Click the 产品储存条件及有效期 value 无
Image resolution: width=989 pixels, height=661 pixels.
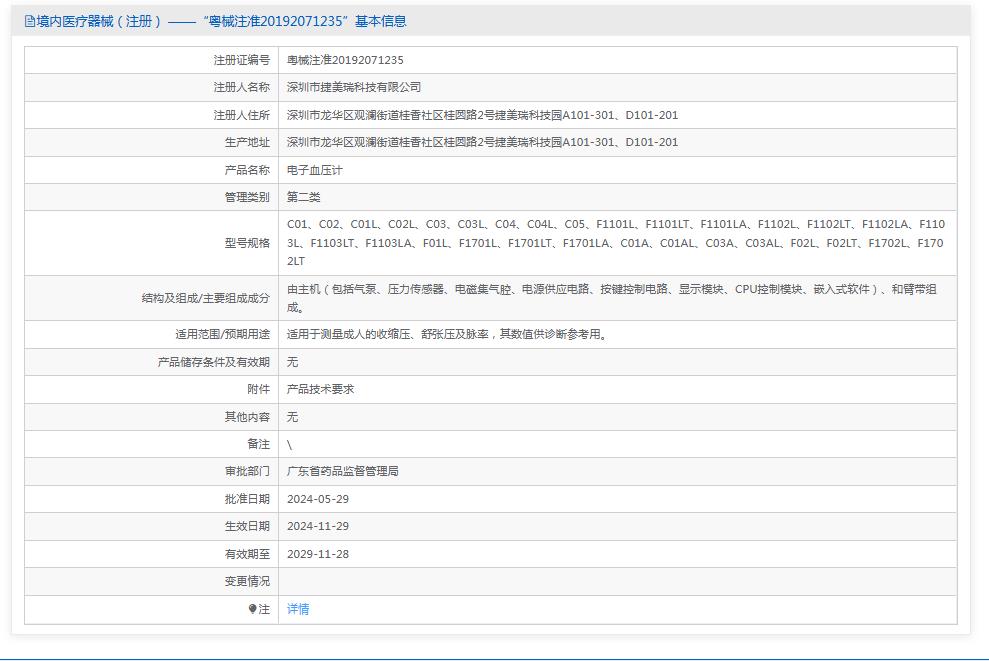[291, 362]
